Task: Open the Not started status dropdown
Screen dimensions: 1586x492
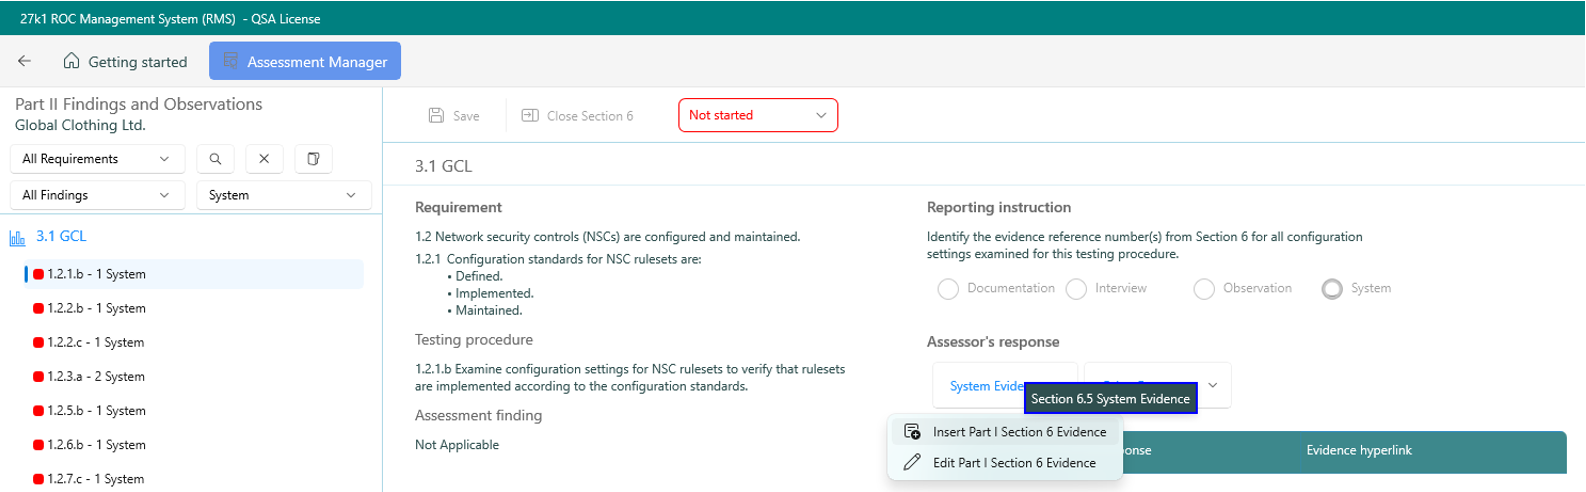Action: click(x=757, y=115)
